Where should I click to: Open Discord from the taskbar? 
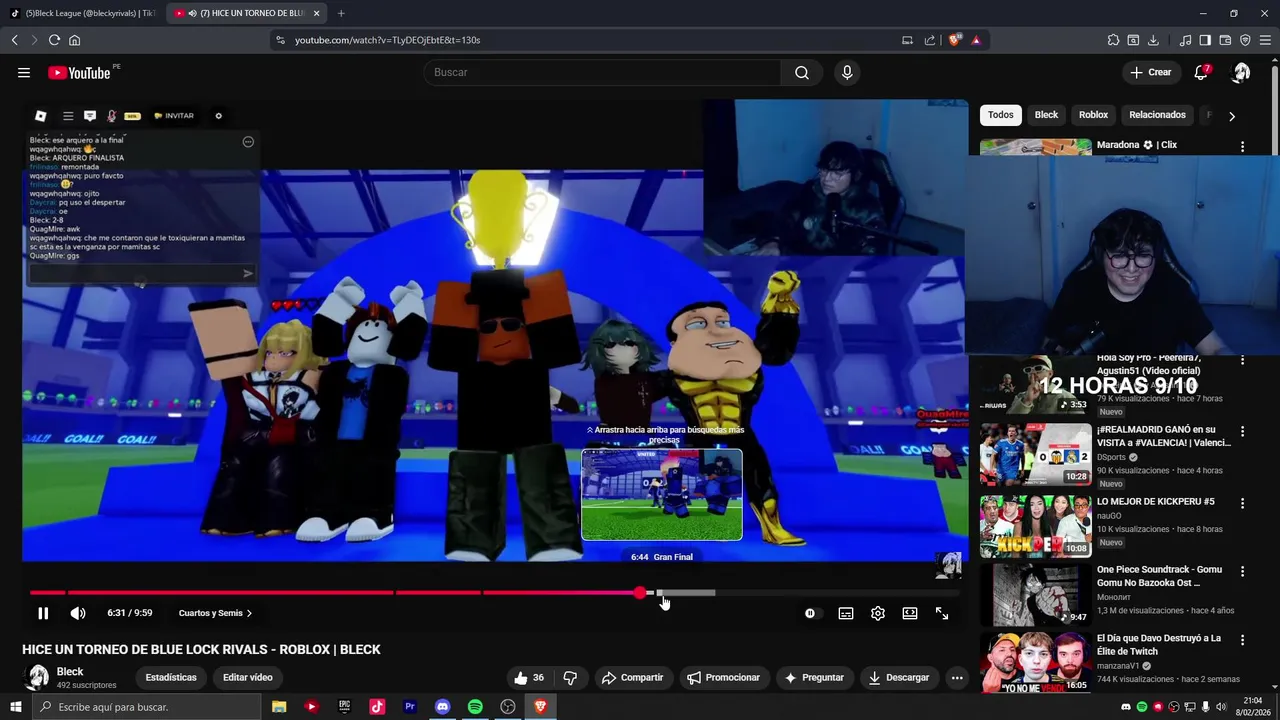click(442, 707)
